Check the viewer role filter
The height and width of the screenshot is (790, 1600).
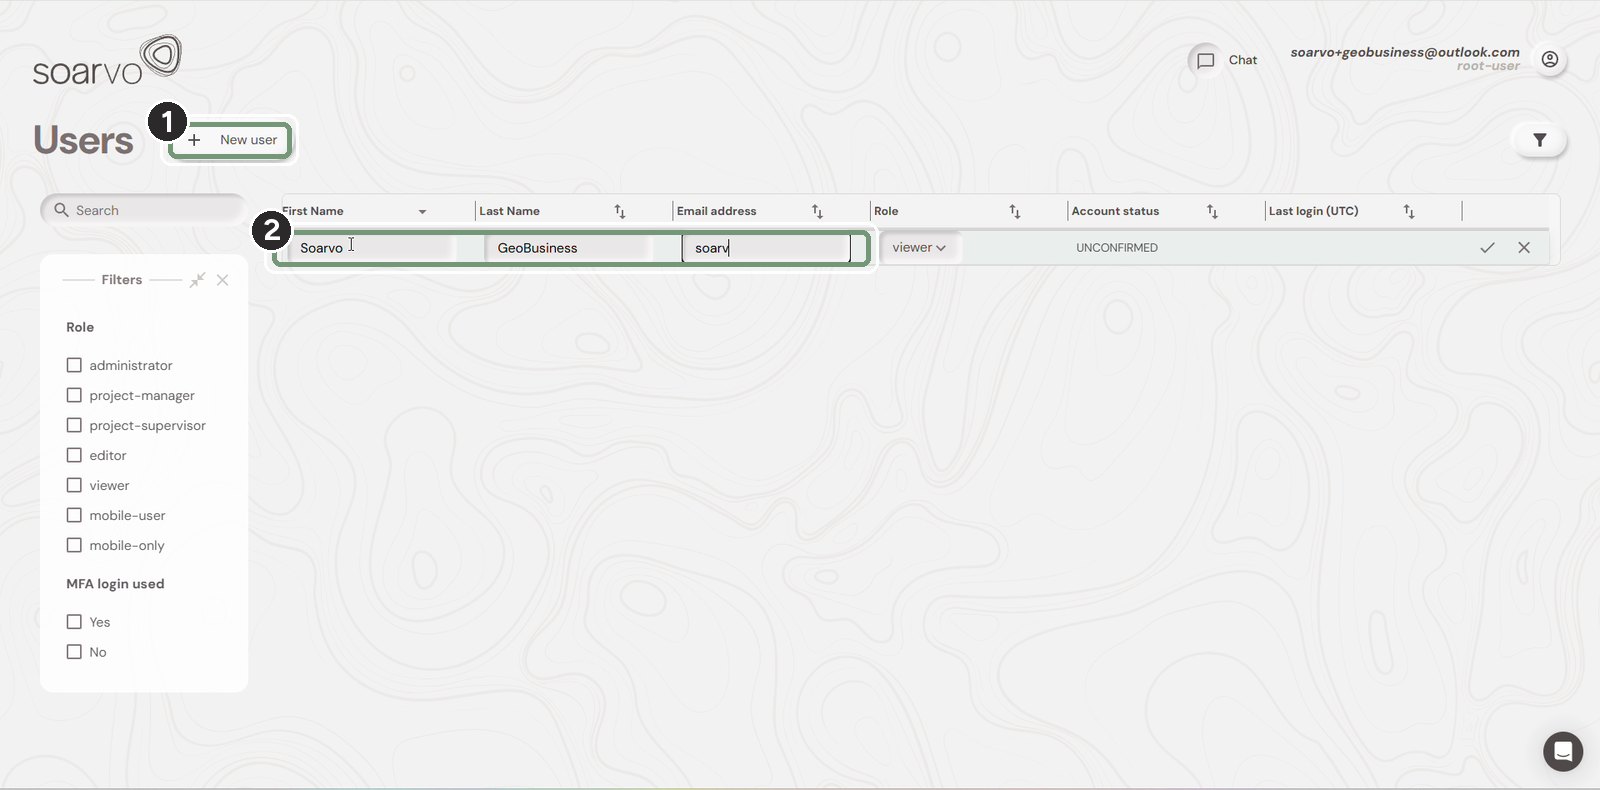[74, 486]
